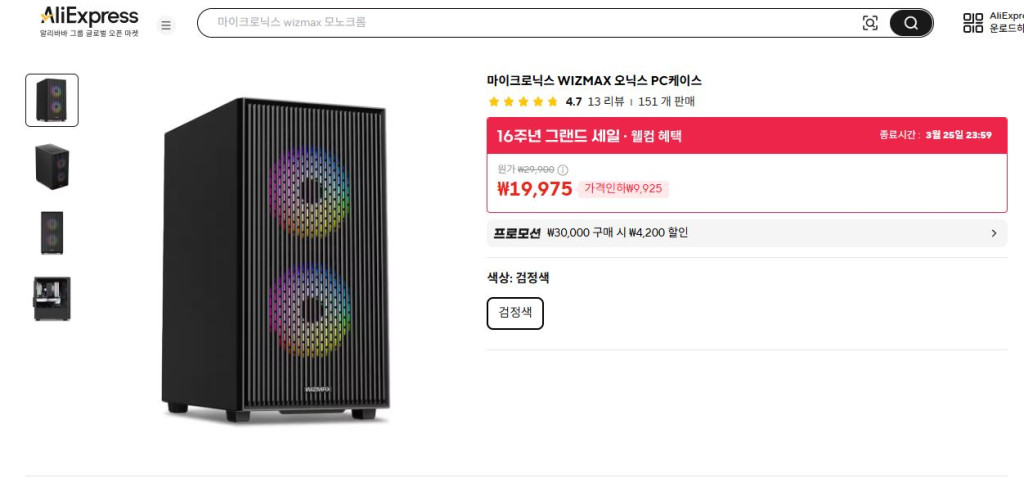The height and width of the screenshot is (487, 1024).
Task: Expand the 프로모션 discount row arrow
Action: pyautogui.click(x=993, y=233)
